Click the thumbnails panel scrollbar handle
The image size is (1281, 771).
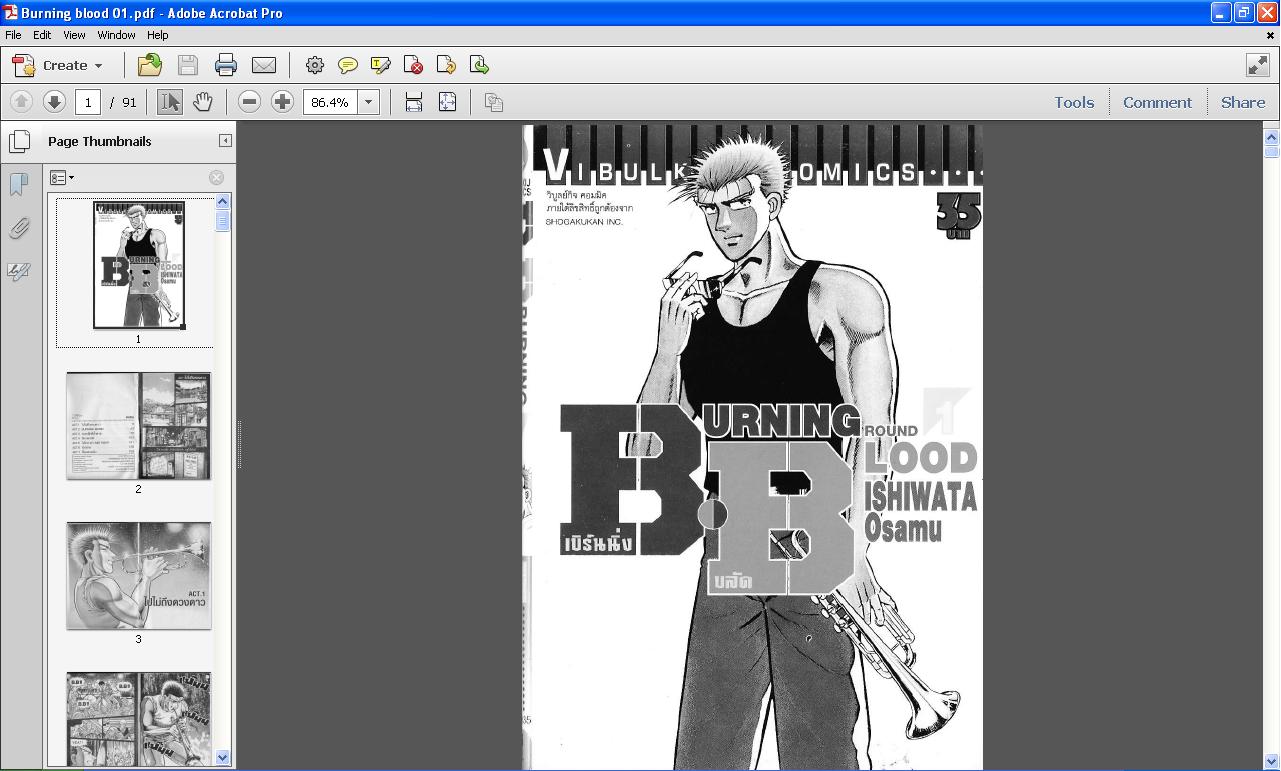pos(223,221)
